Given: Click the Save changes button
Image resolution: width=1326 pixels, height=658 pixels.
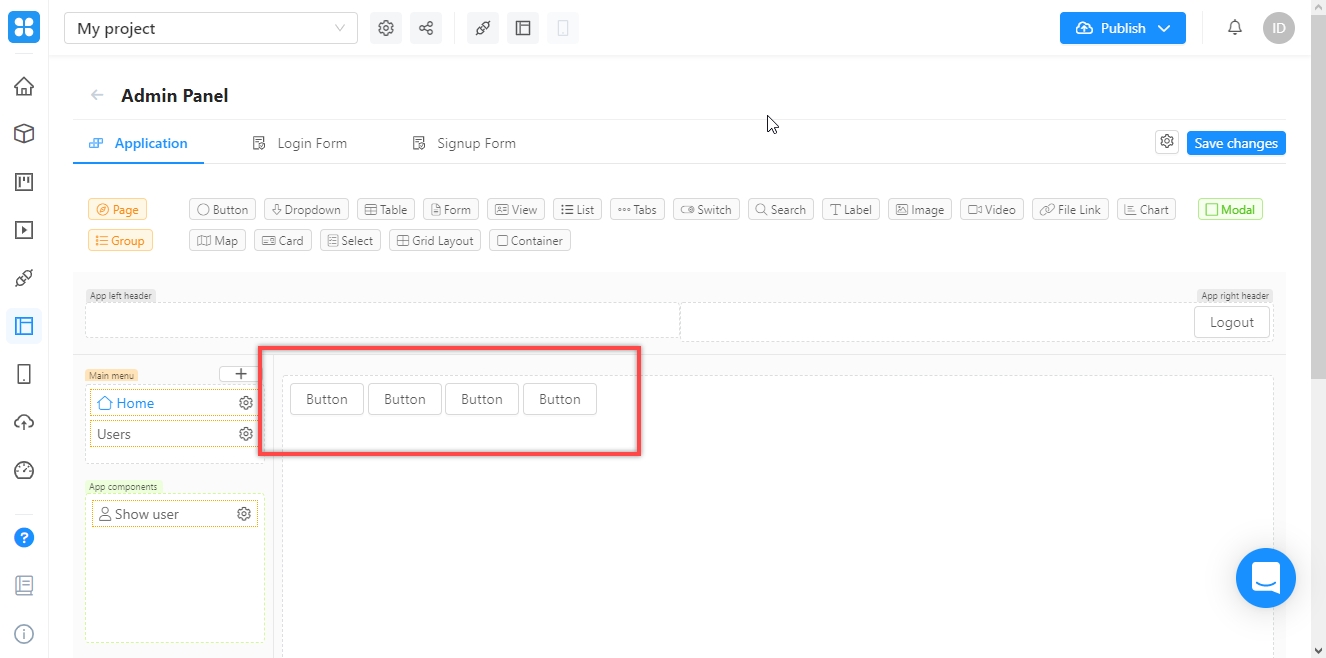Looking at the screenshot, I should pos(1235,143).
